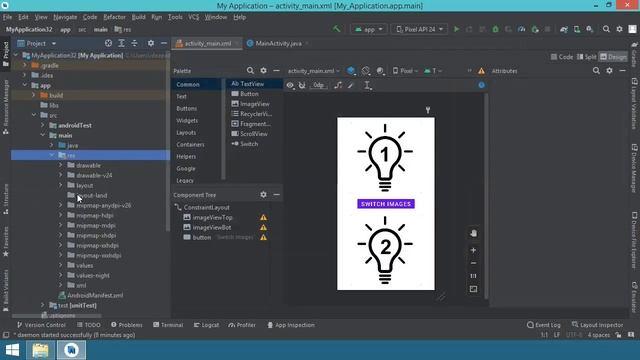Click the Debug app bug icon

click(x=496, y=29)
